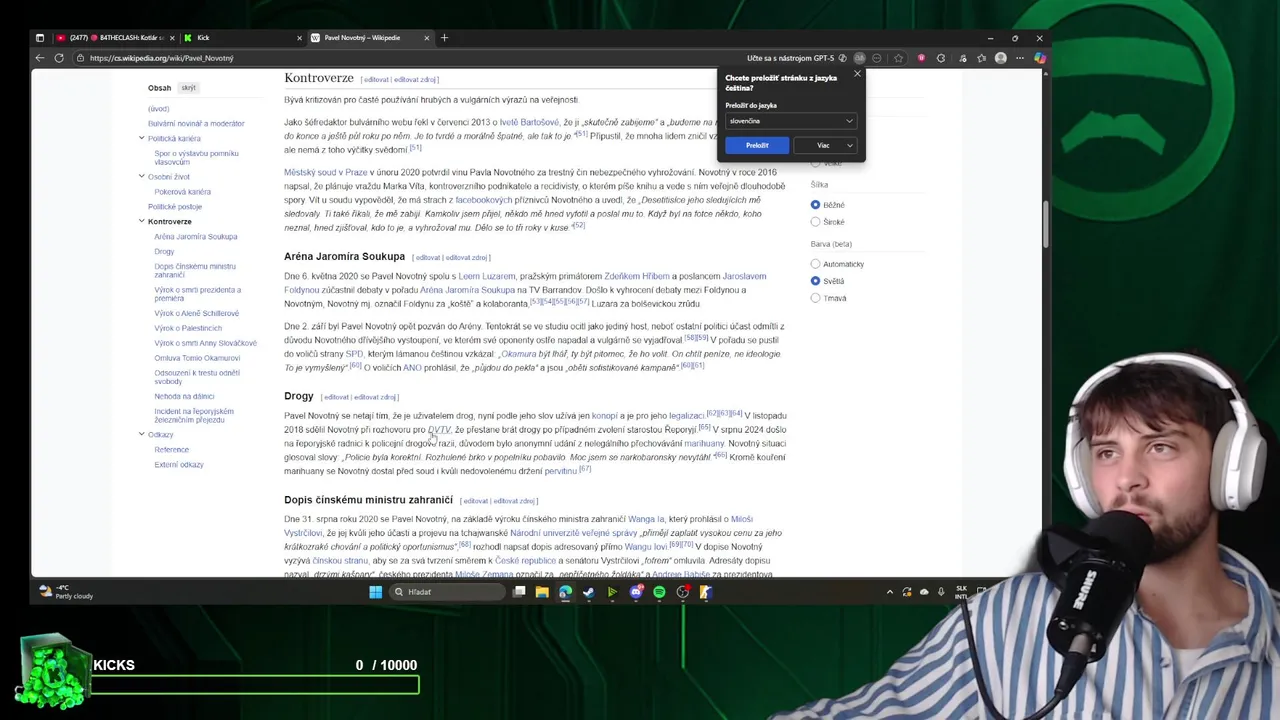1280x720 pixels.
Task: Collapse the Odkazy section arrow
Action: click(142, 434)
